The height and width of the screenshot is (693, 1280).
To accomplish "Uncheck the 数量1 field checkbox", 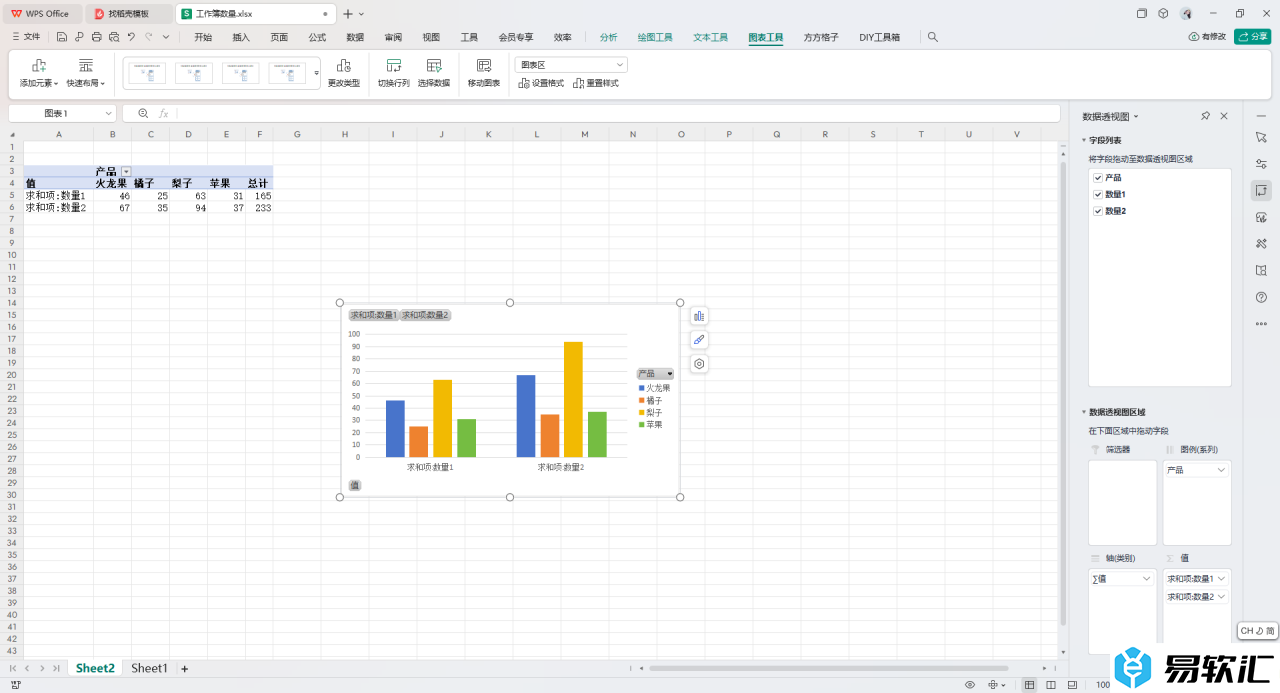I will [x=1098, y=194].
